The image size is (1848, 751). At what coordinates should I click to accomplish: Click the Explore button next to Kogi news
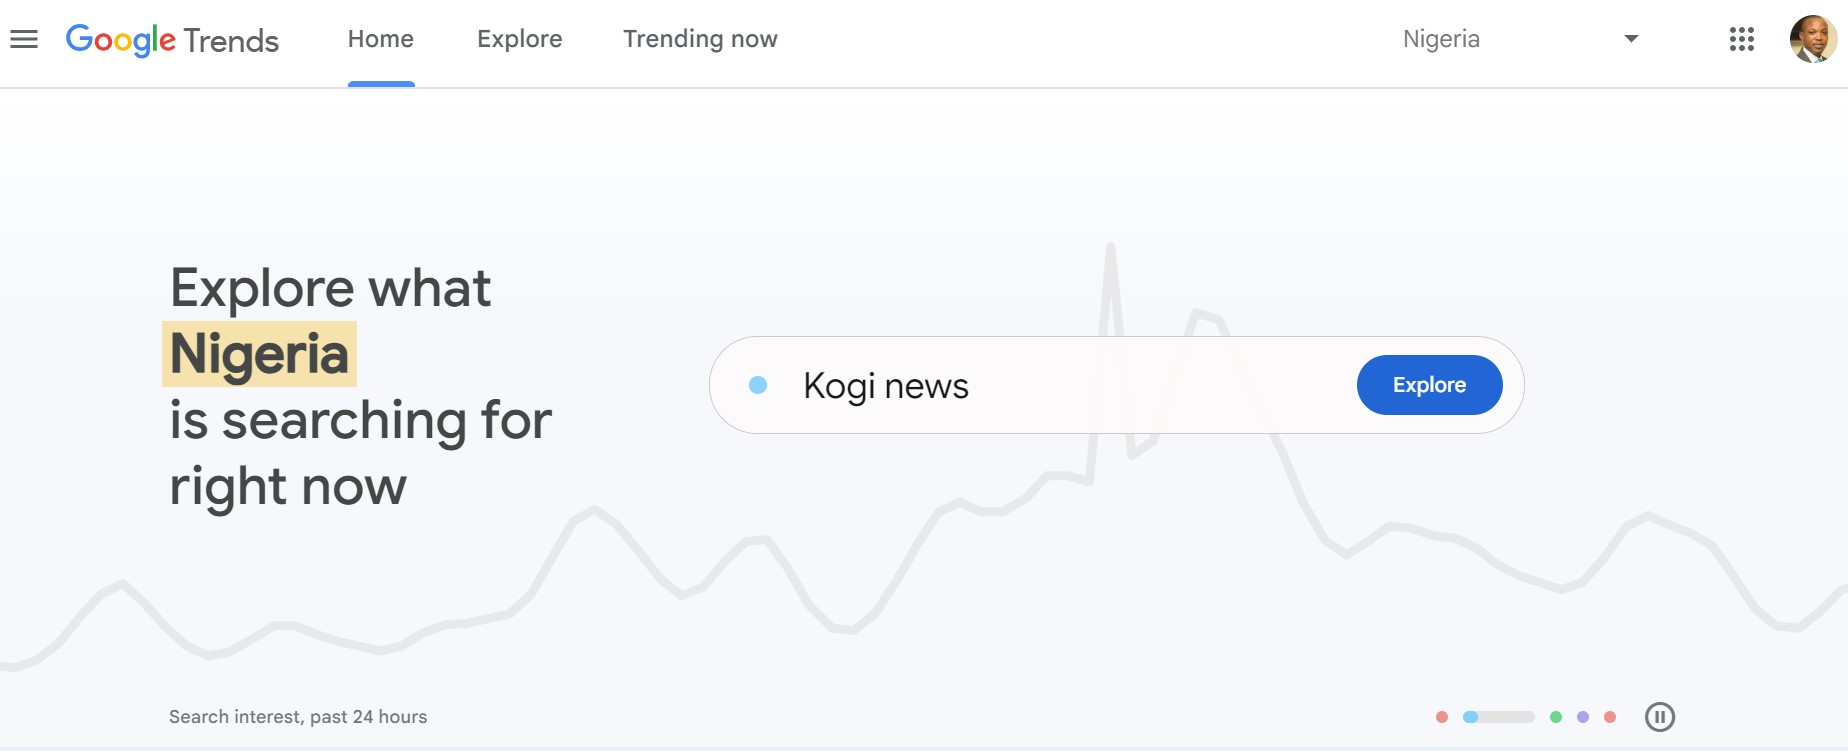pos(1429,384)
